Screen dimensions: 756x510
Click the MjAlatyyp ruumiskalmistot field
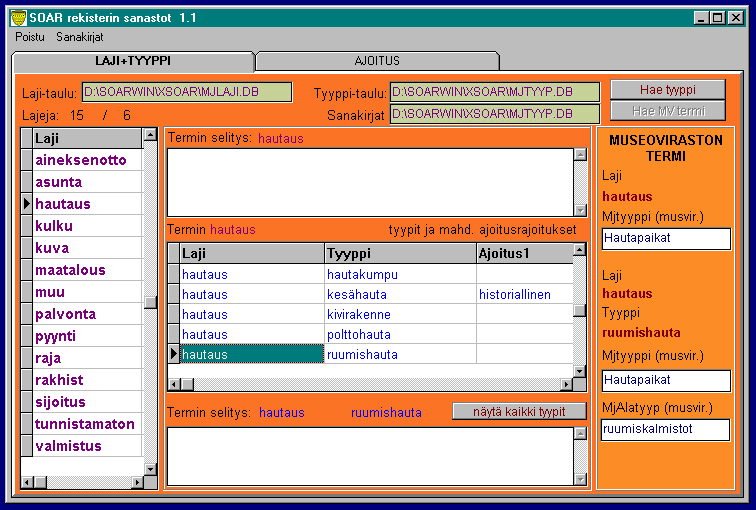coord(665,429)
